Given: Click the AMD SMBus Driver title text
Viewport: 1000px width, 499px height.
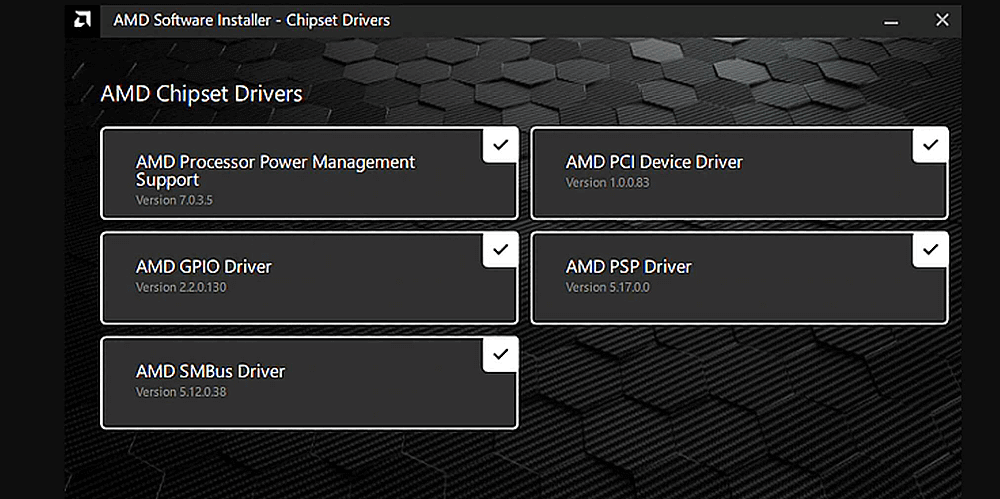Looking at the screenshot, I should pos(210,371).
